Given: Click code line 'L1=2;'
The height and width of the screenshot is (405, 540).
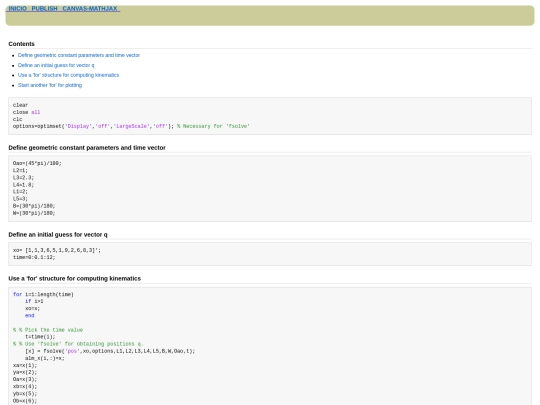Looking at the screenshot, I should coord(20,192).
